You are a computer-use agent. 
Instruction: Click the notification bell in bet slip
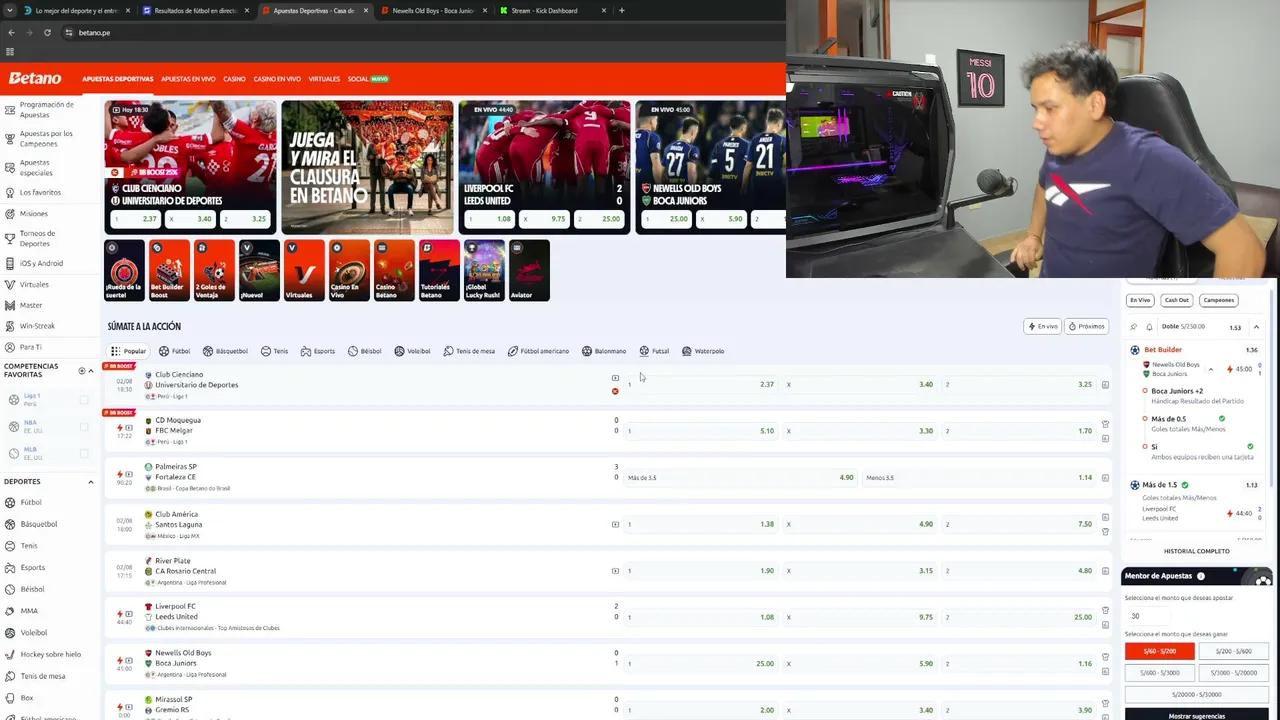(x=1149, y=327)
